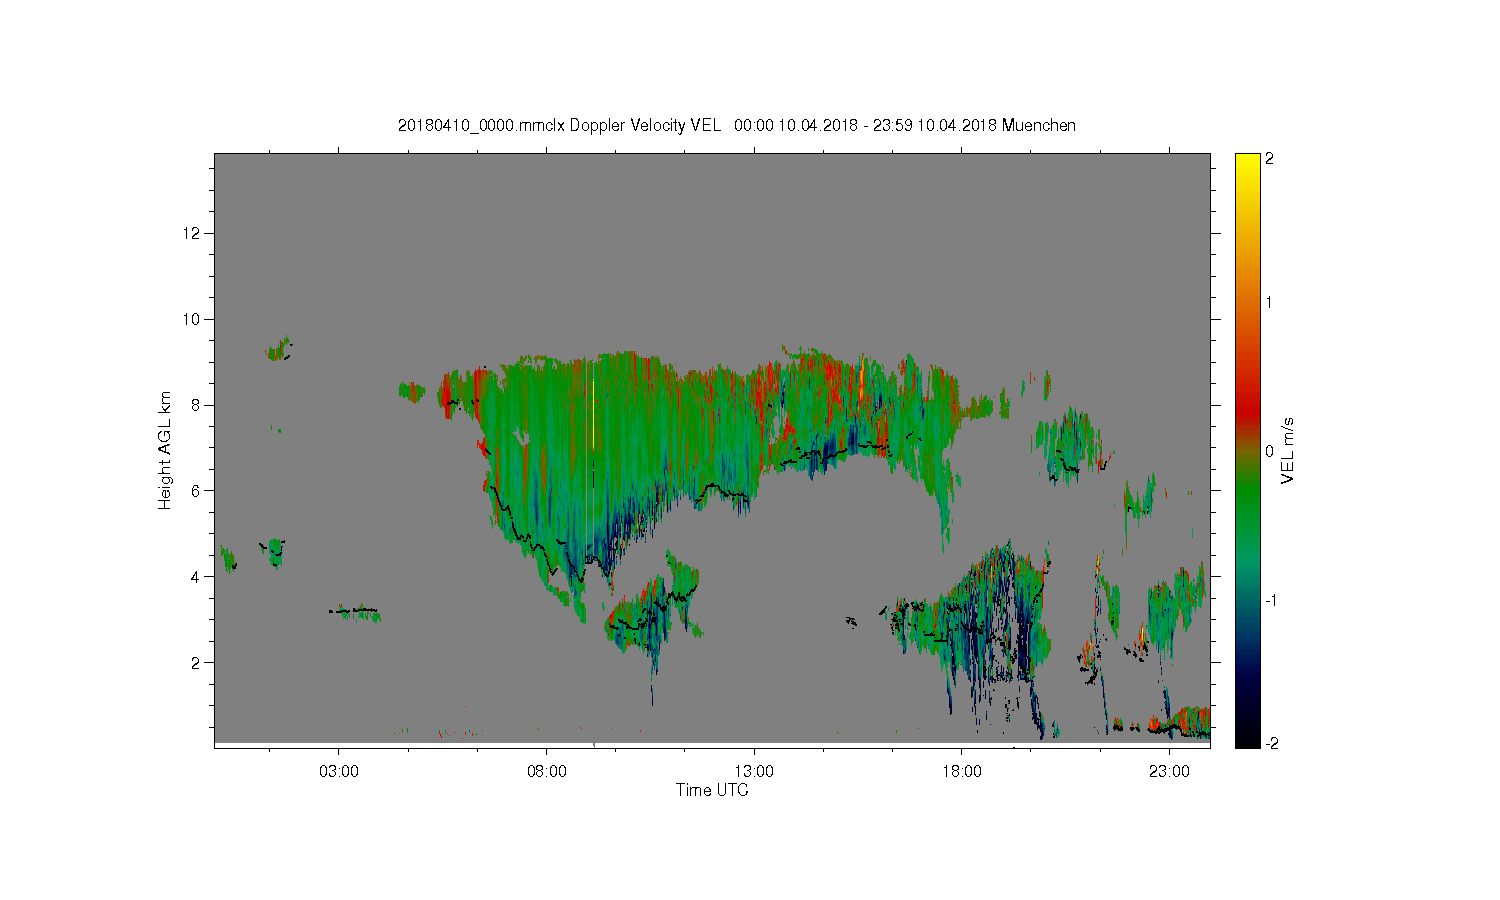Click the Height AGL km axis title
Image resolution: width=1500 pixels, height=900 pixels.
point(165,450)
